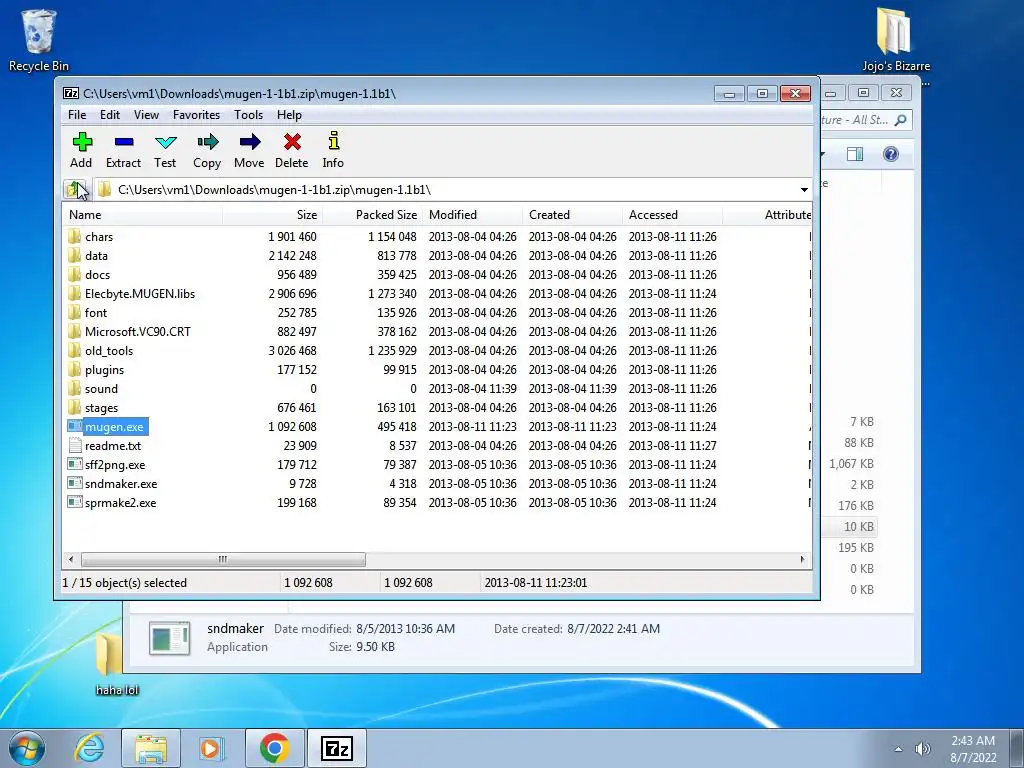This screenshot has width=1024, height=768.
Task: Open Recycle Bin desktop icon
Action: (39, 39)
